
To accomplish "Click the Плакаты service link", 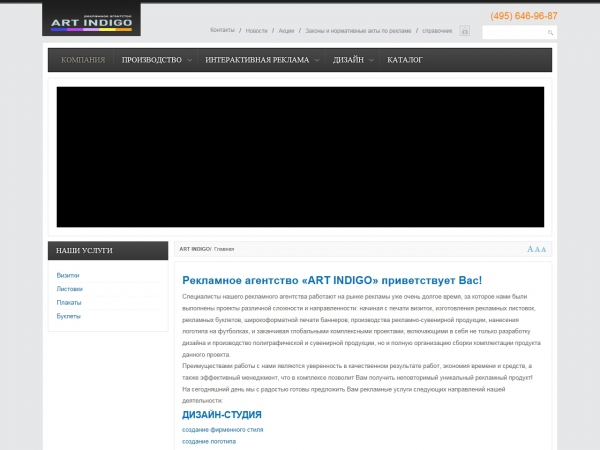I will coord(69,303).
